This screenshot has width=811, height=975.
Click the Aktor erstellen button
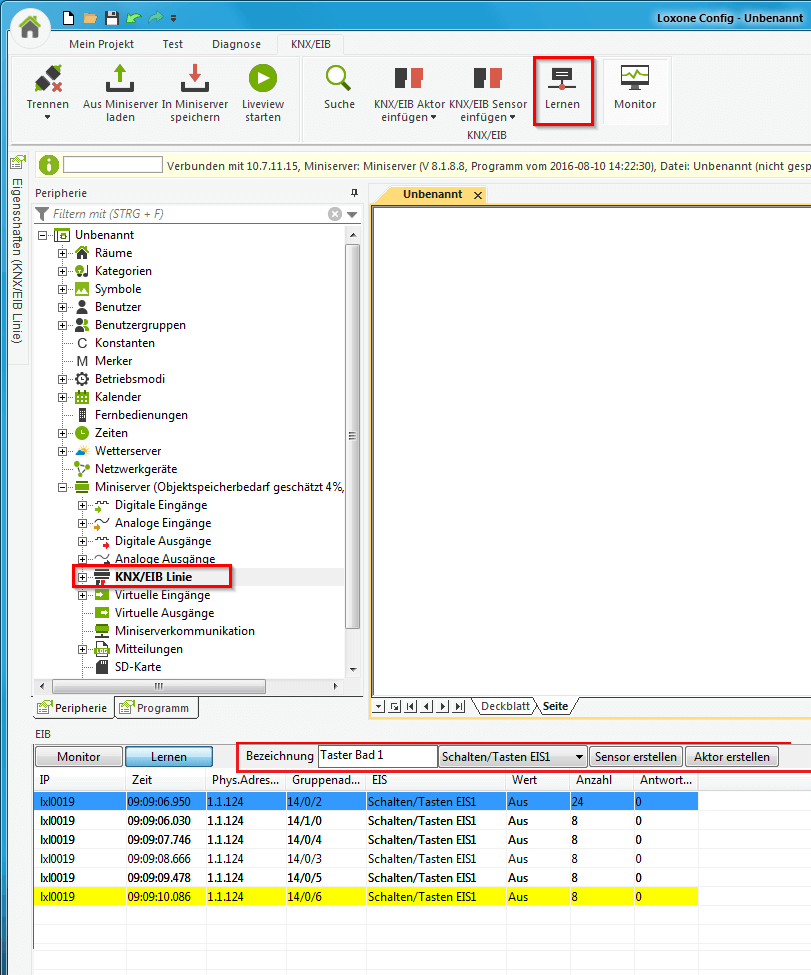pyautogui.click(x=731, y=757)
